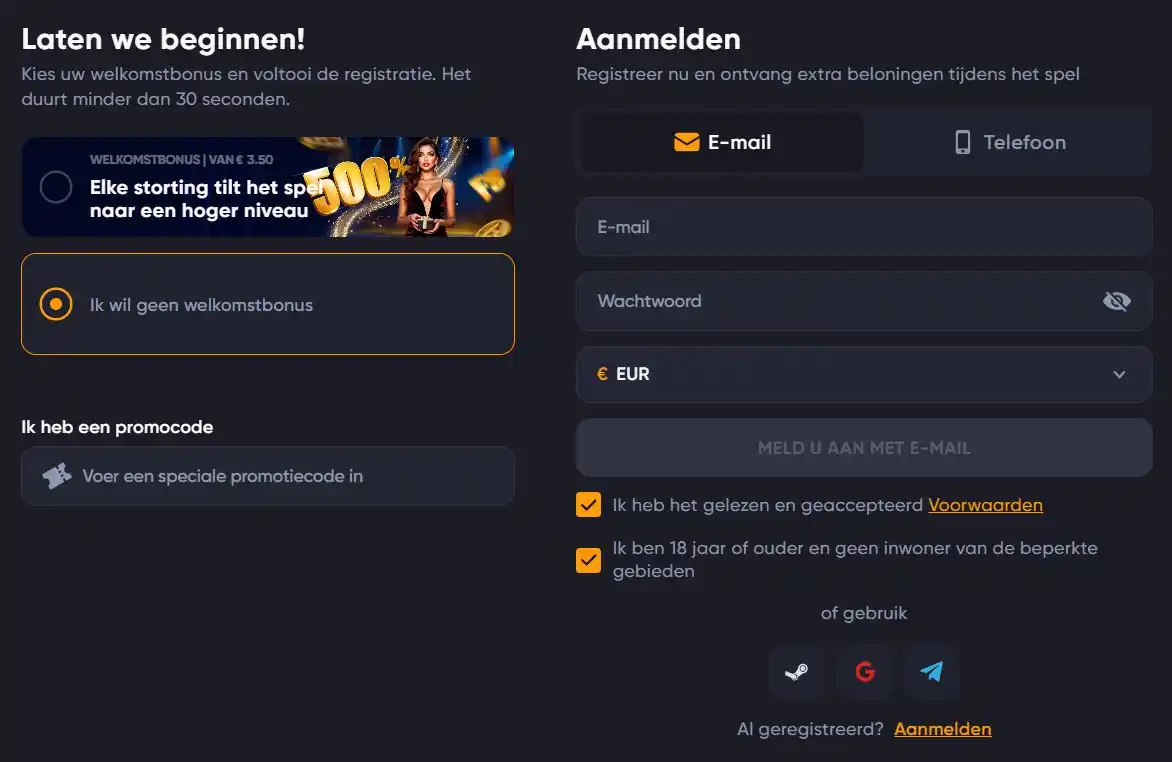Open the Voorwaarden link
The width and height of the screenshot is (1172, 762).
(985, 505)
